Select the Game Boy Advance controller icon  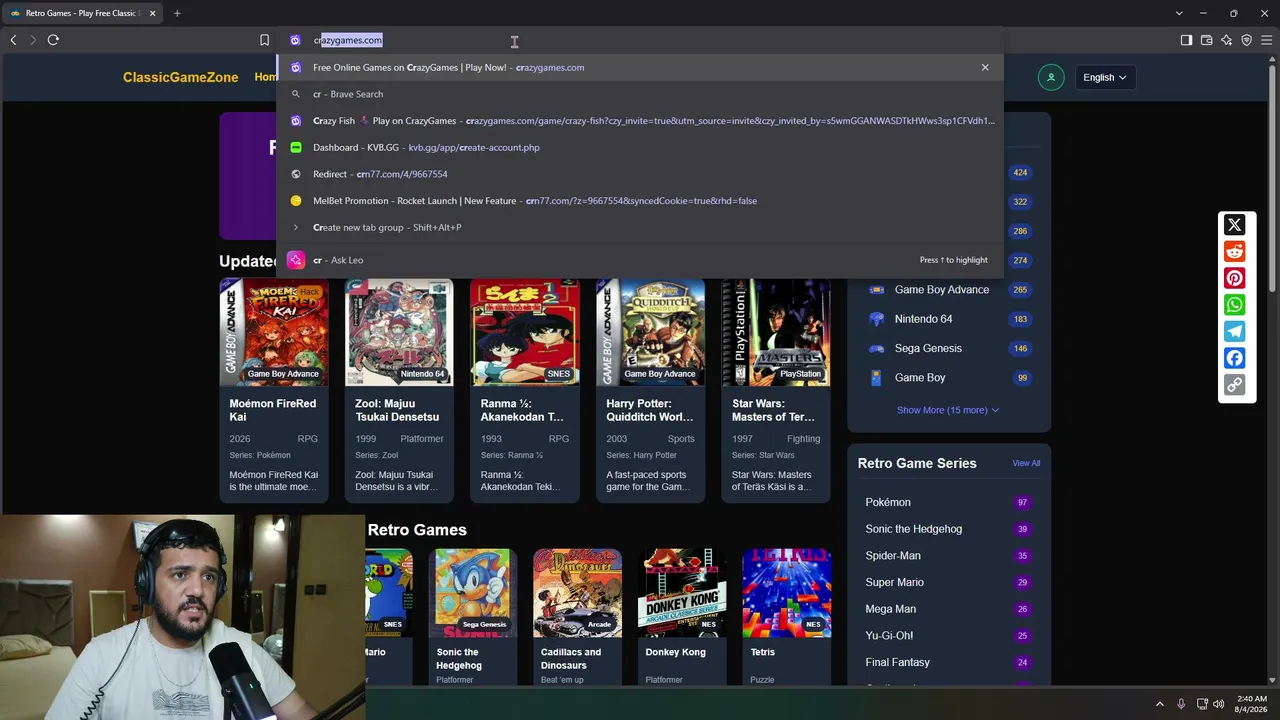point(877,290)
